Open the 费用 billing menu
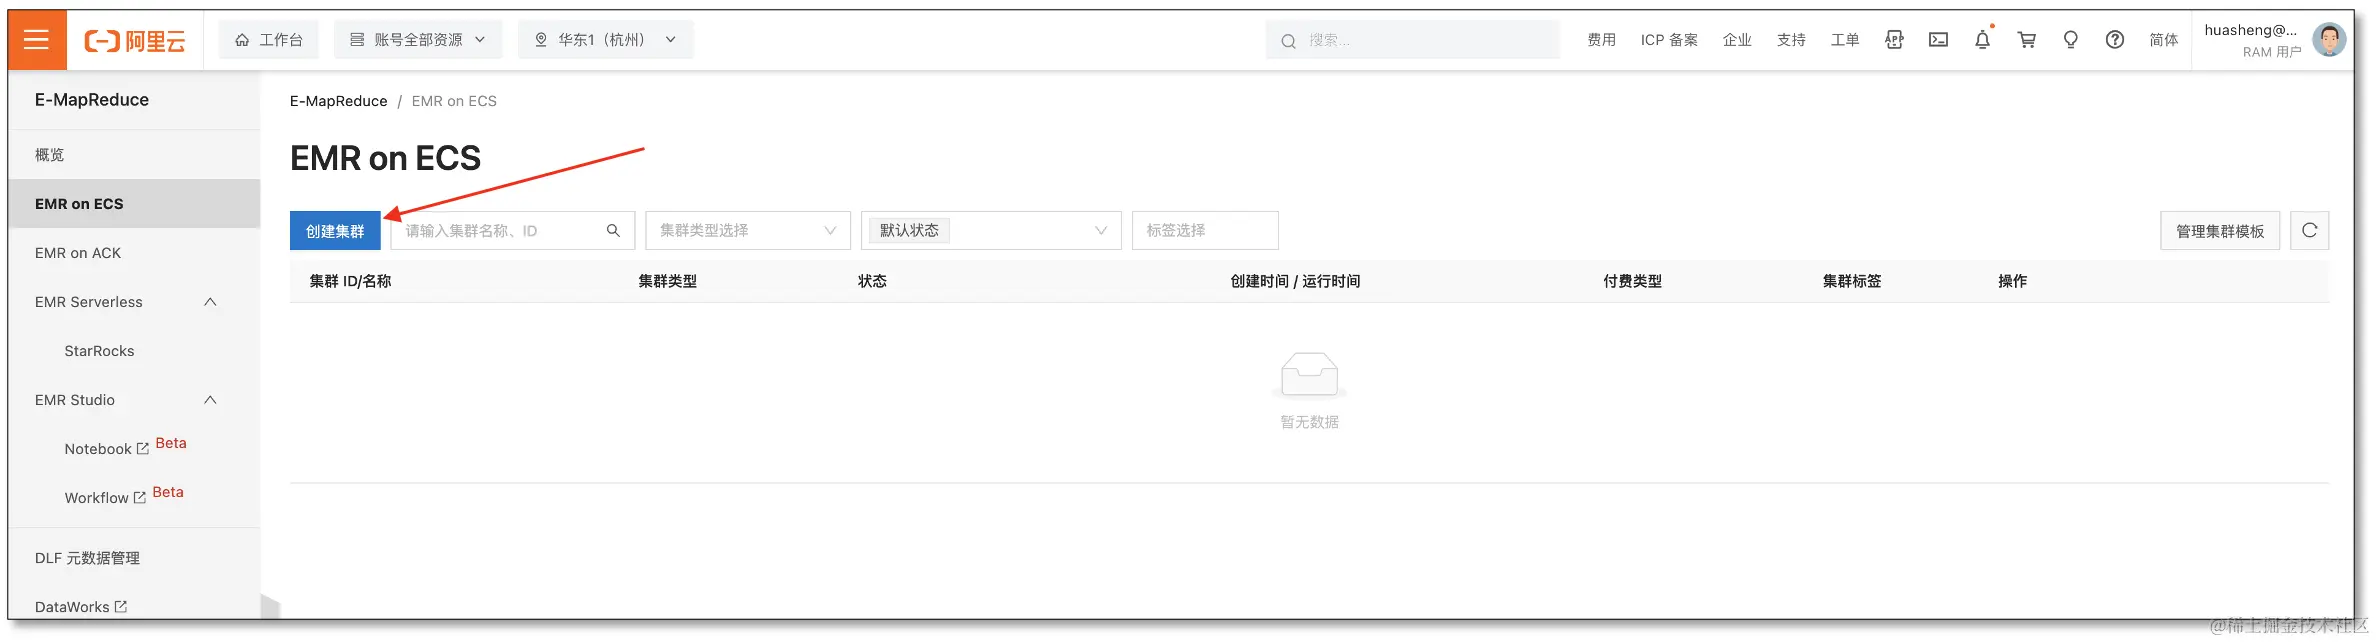The width and height of the screenshot is (2376, 642). (1601, 40)
